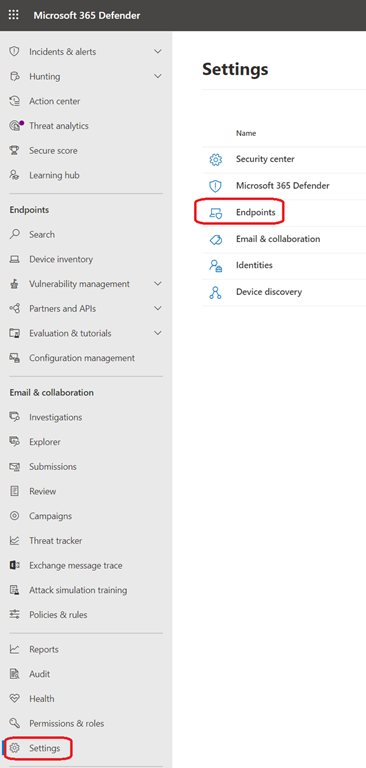Image resolution: width=366 pixels, height=768 pixels.
Task: Click the Review icon
Action: pyautogui.click(x=14, y=491)
